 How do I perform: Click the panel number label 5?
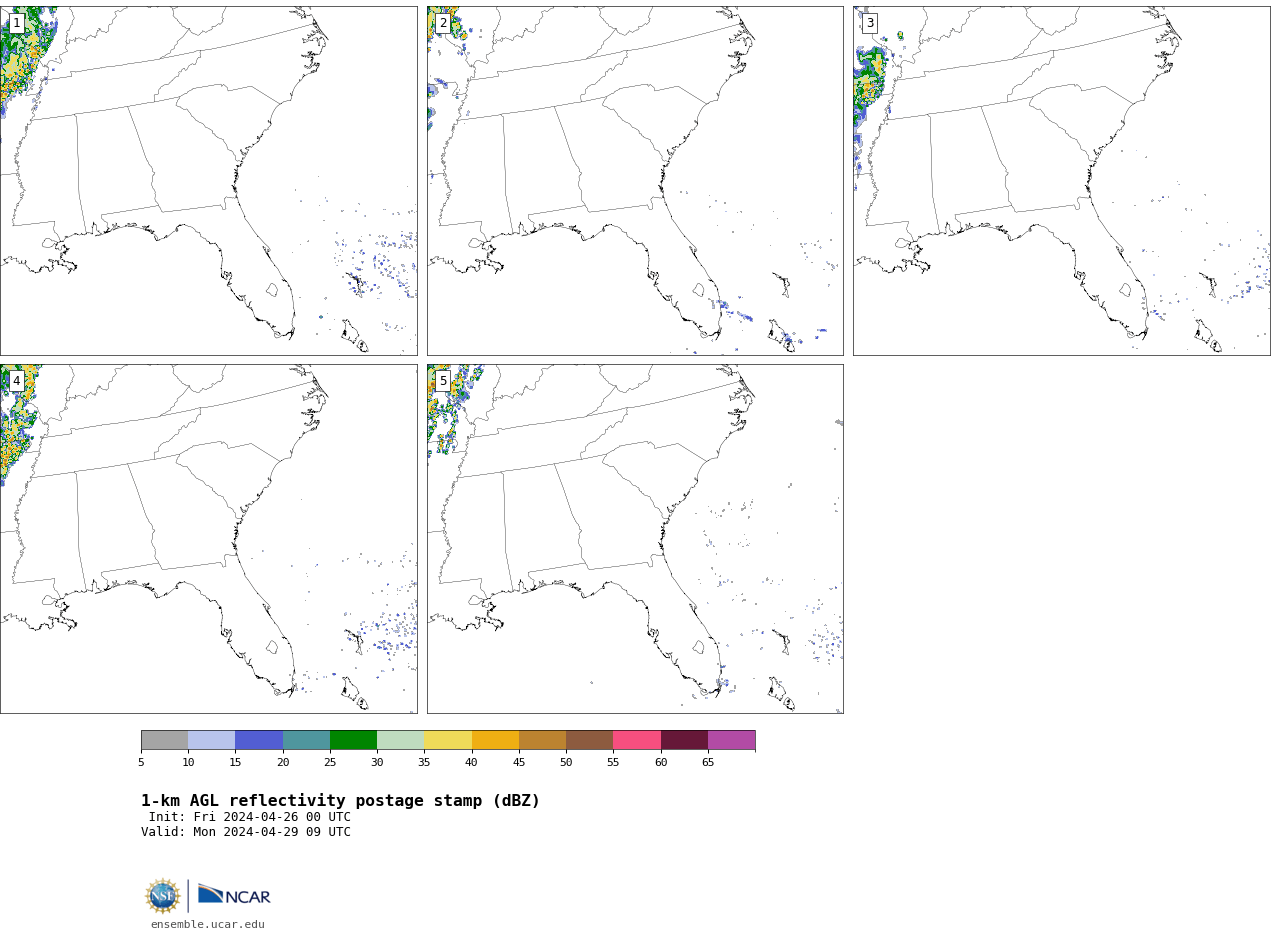443,381
